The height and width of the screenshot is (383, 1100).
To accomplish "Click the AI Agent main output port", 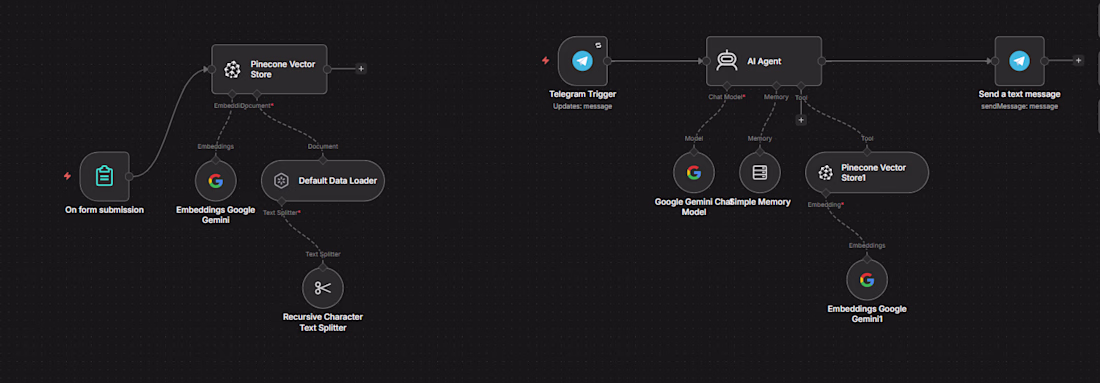I will click(x=821, y=61).
